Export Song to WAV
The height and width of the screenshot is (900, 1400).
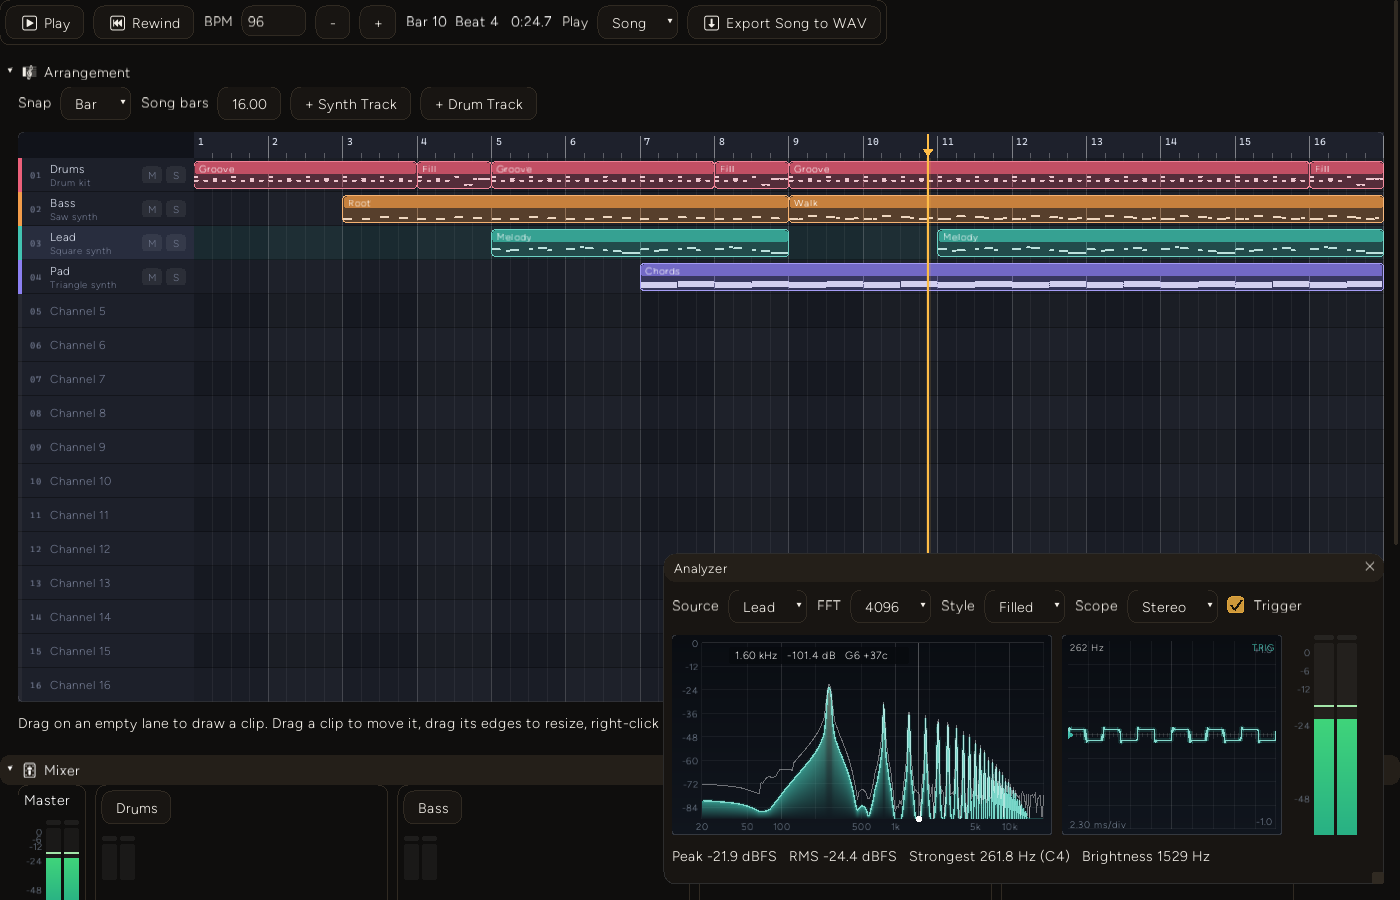[x=784, y=23]
